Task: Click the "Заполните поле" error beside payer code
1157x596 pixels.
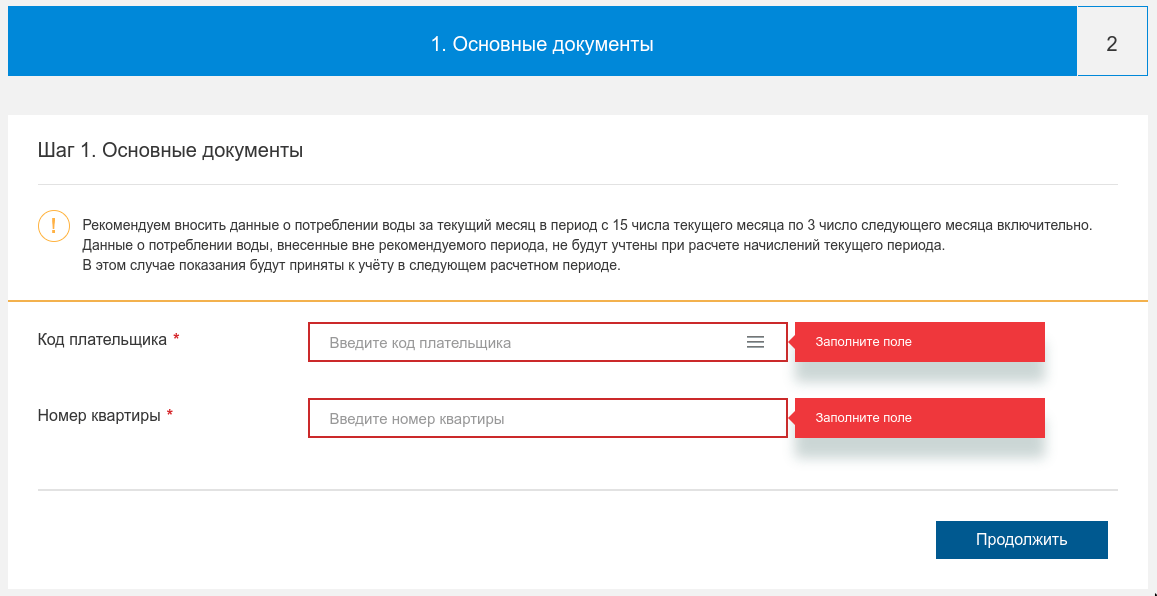Action: pyautogui.click(x=919, y=342)
